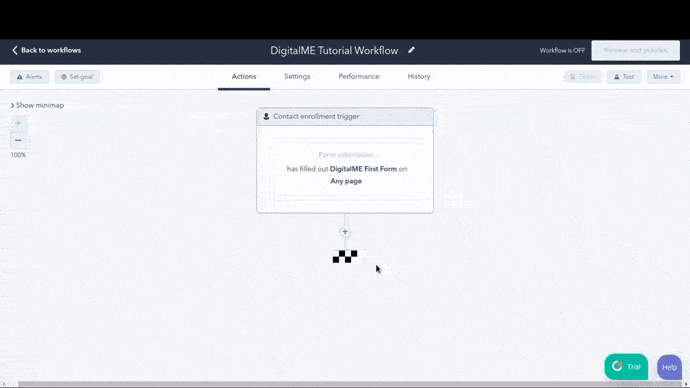Open the History tab

(419, 77)
